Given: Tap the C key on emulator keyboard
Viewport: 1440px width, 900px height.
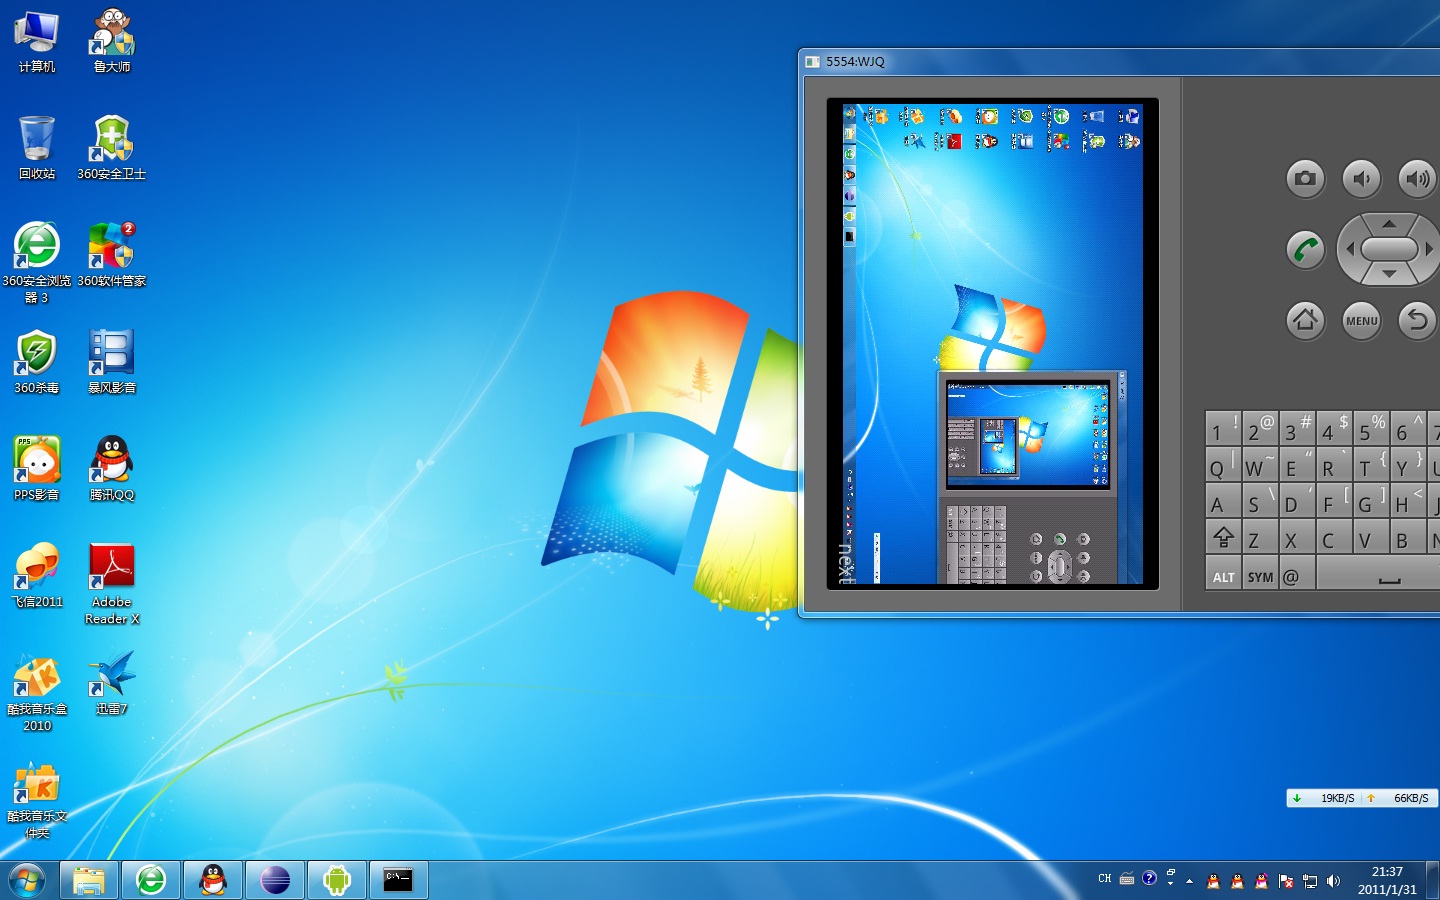Looking at the screenshot, I should [1335, 537].
